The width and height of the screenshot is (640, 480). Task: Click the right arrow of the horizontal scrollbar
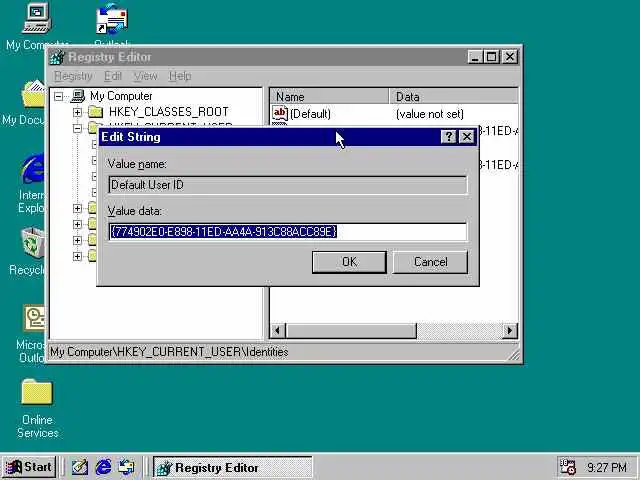coord(510,331)
